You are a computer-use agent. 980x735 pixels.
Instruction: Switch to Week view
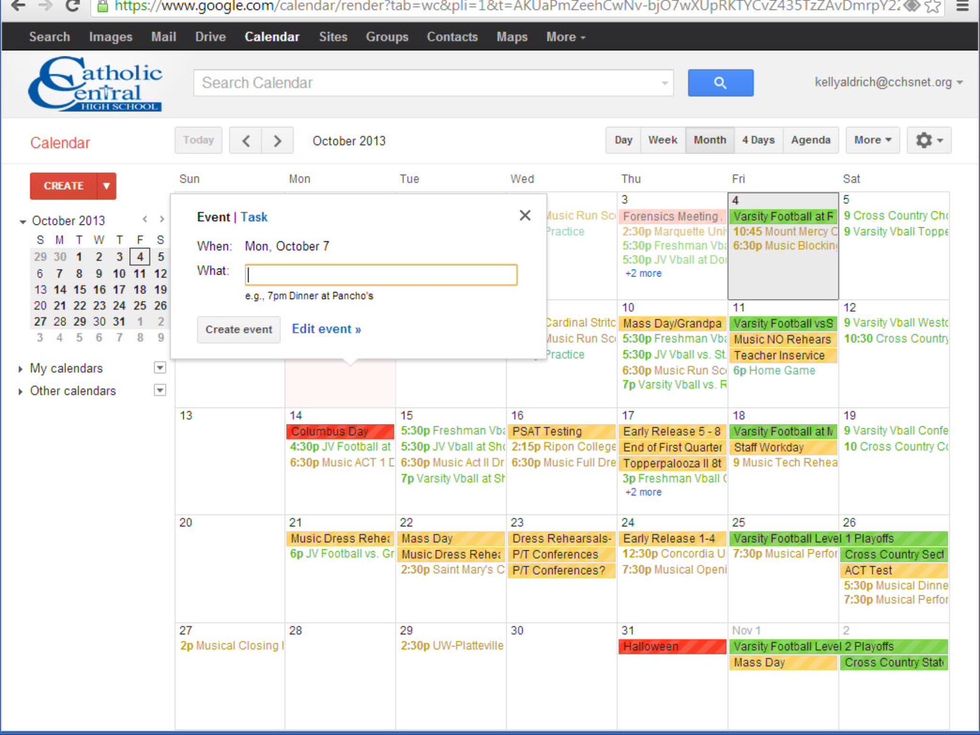click(x=662, y=140)
